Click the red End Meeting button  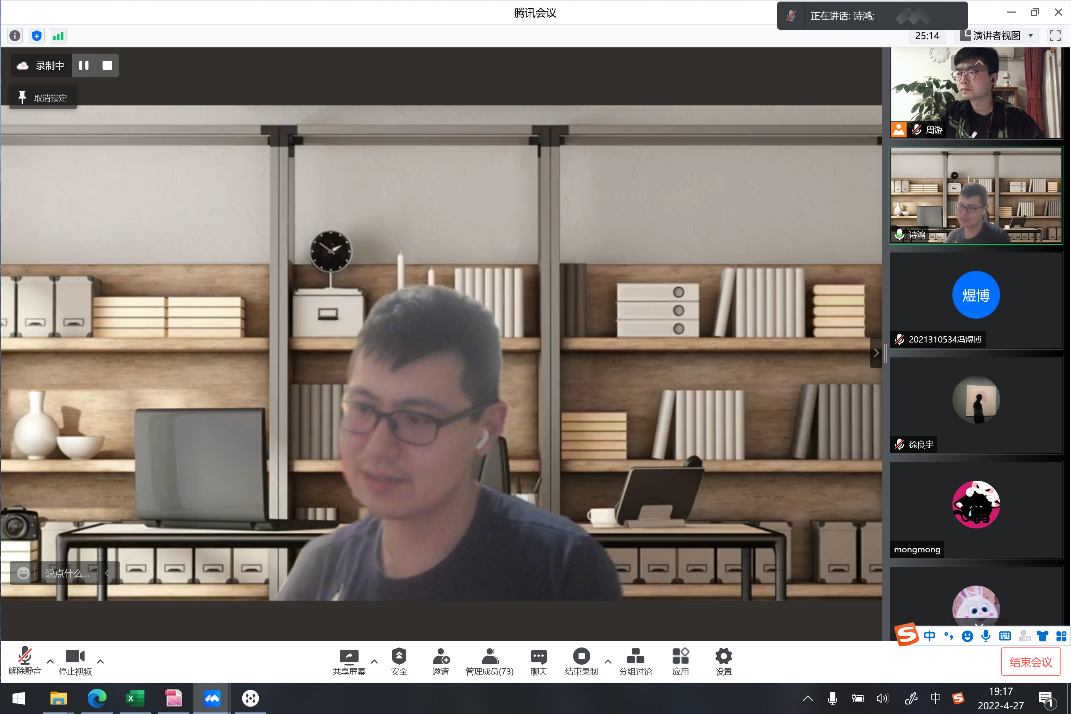(1030, 662)
